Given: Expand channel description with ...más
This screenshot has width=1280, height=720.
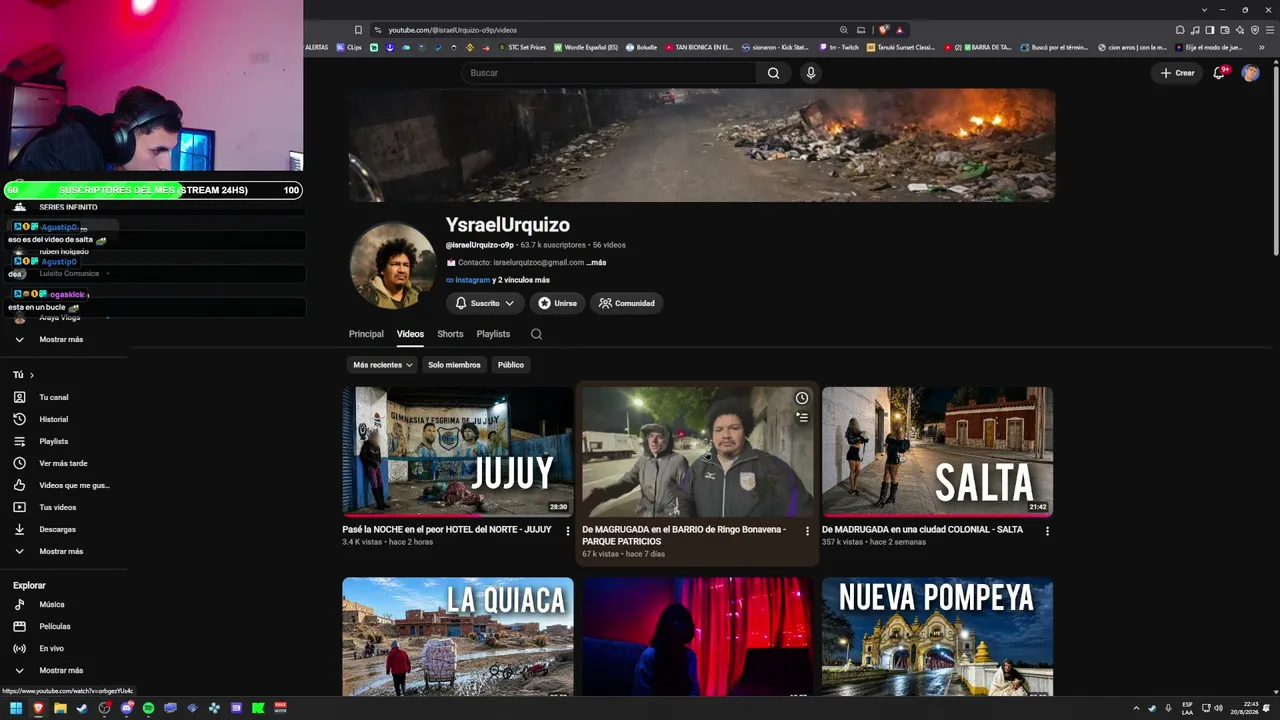Looking at the screenshot, I should click(x=596, y=263).
